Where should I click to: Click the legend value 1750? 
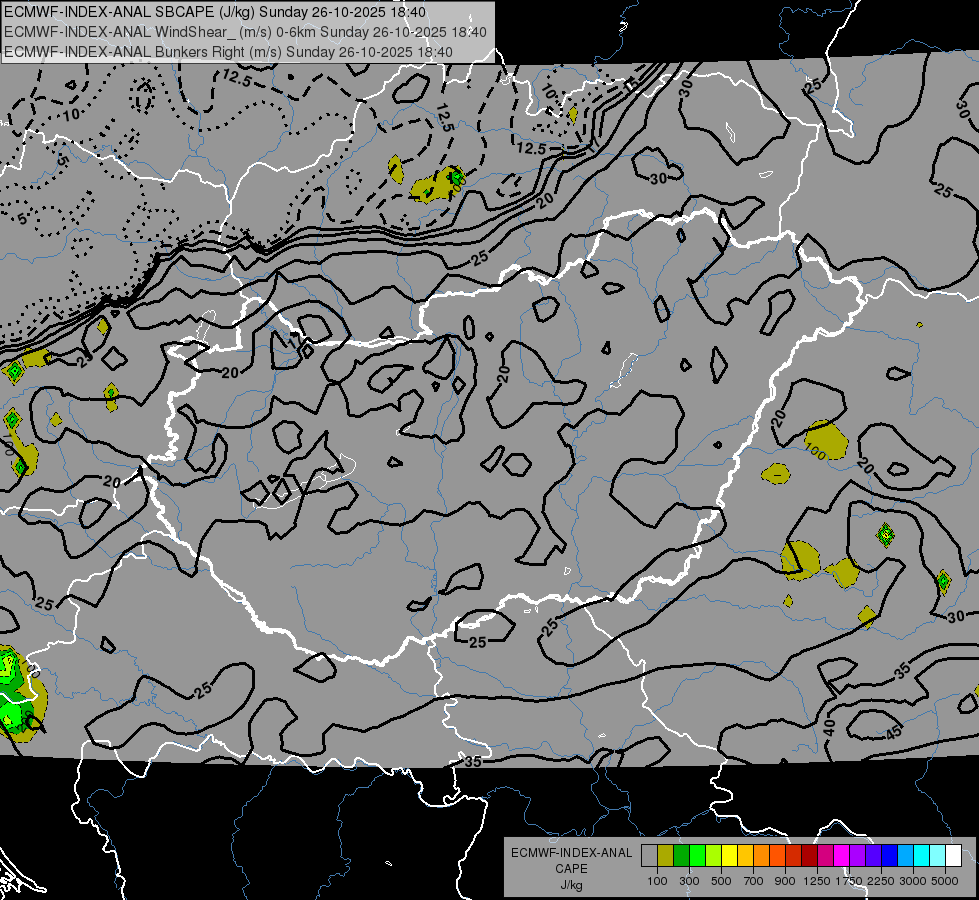849,881
